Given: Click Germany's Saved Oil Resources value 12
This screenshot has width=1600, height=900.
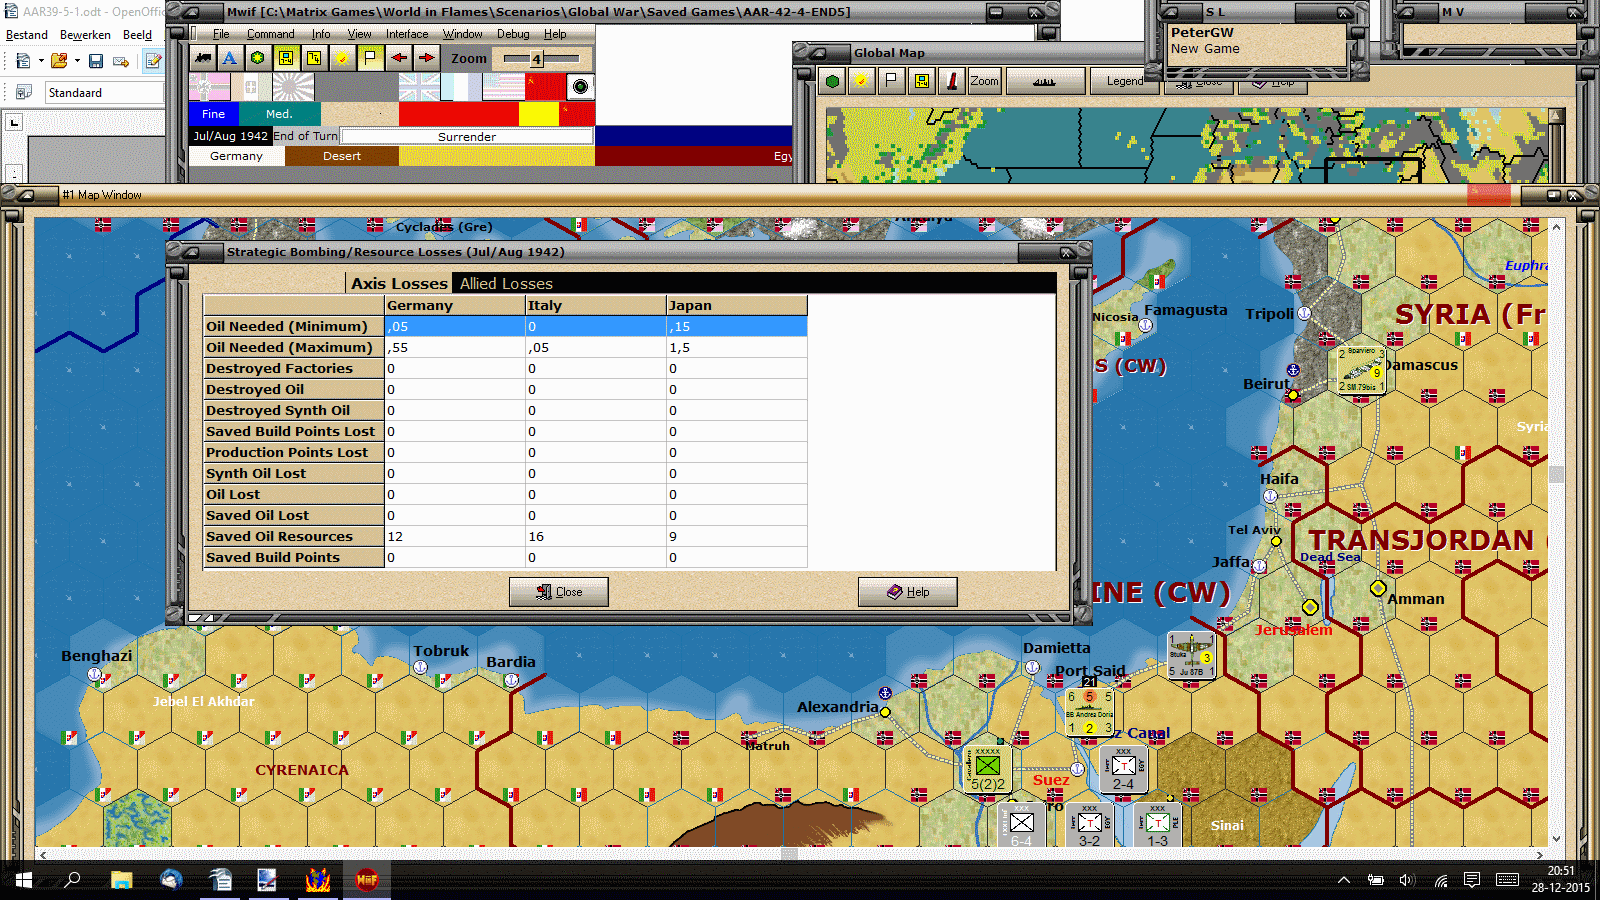Looking at the screenshot, I should 455,536.
